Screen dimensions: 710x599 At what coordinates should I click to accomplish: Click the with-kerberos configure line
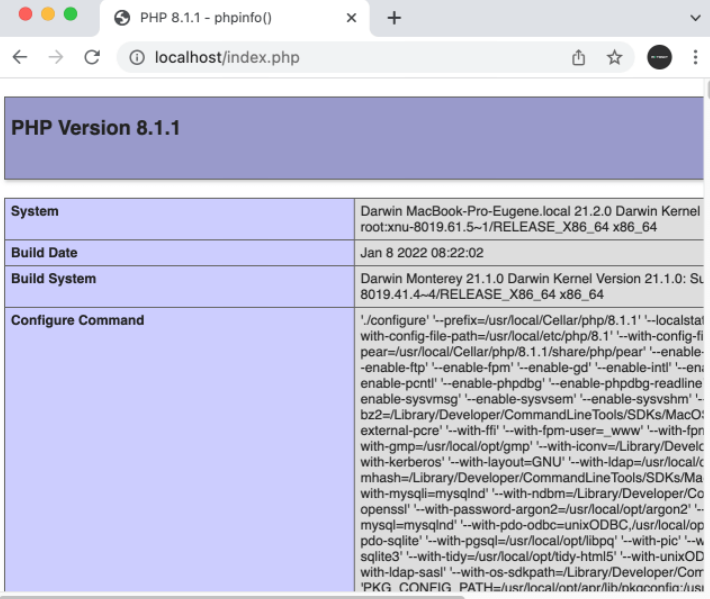tap(532, 462)
